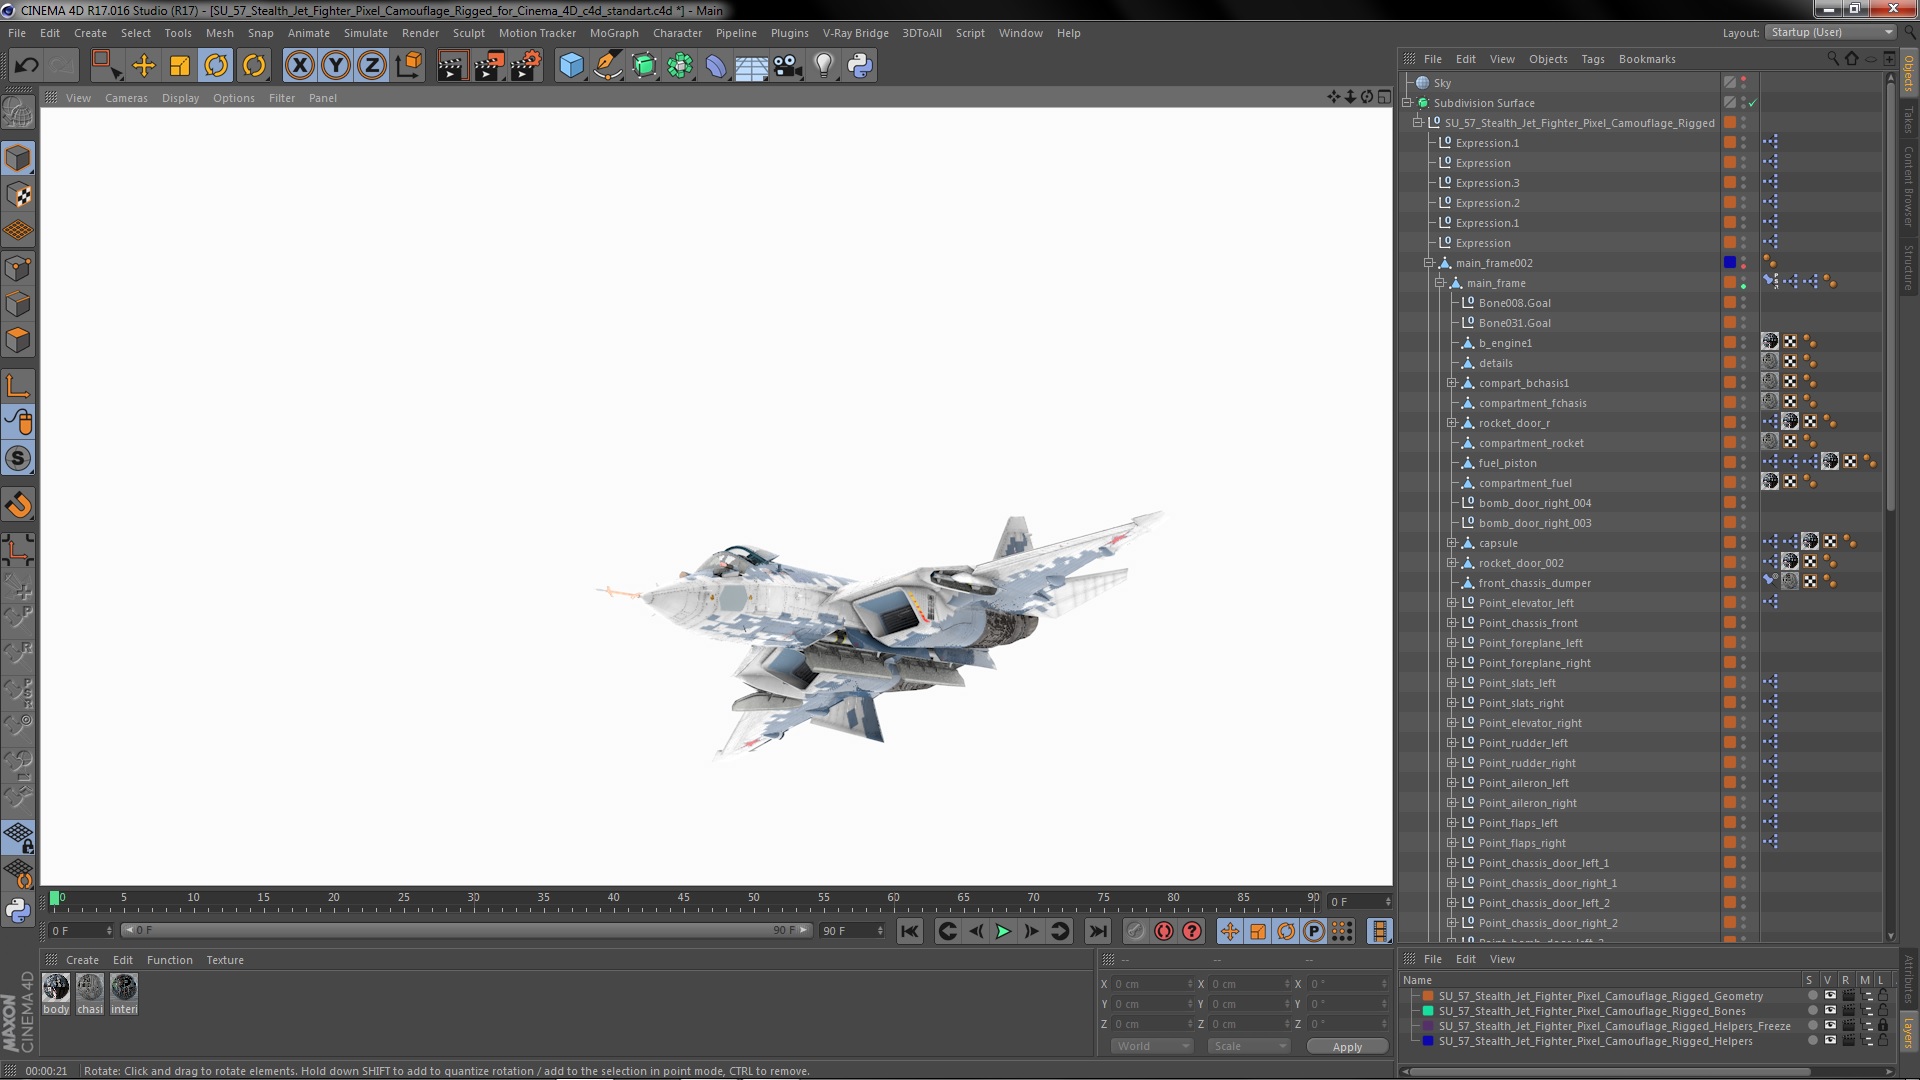Enable Model mode in left palette
Image resolution: width=1920 pixels, height=1080 pixels.
(x=18, y=158)
